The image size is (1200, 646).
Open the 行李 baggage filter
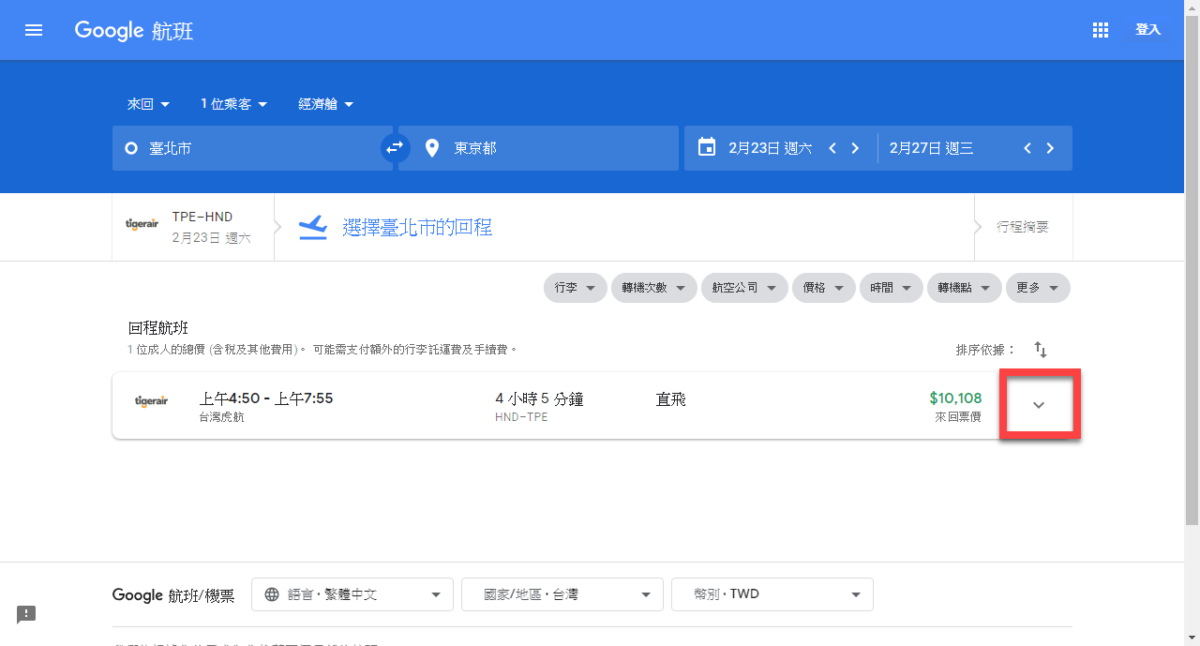576,288
